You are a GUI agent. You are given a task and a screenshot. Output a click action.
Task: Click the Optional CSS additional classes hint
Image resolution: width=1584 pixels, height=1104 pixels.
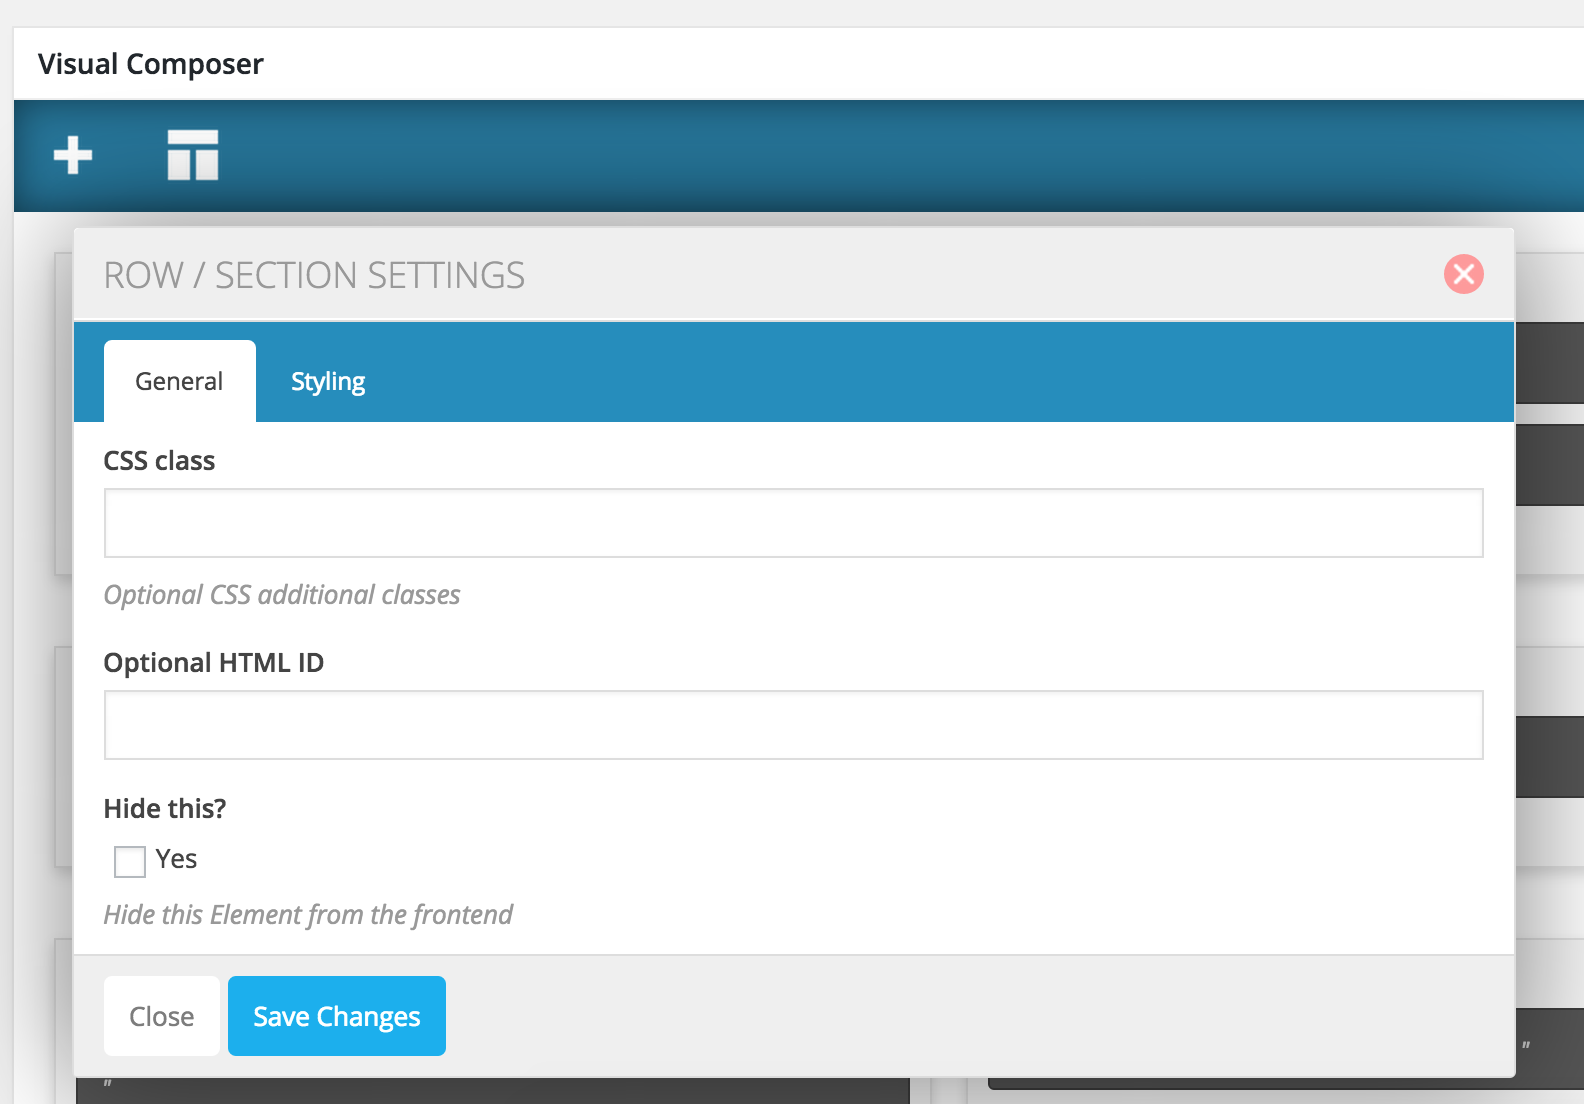pos(282,595)
